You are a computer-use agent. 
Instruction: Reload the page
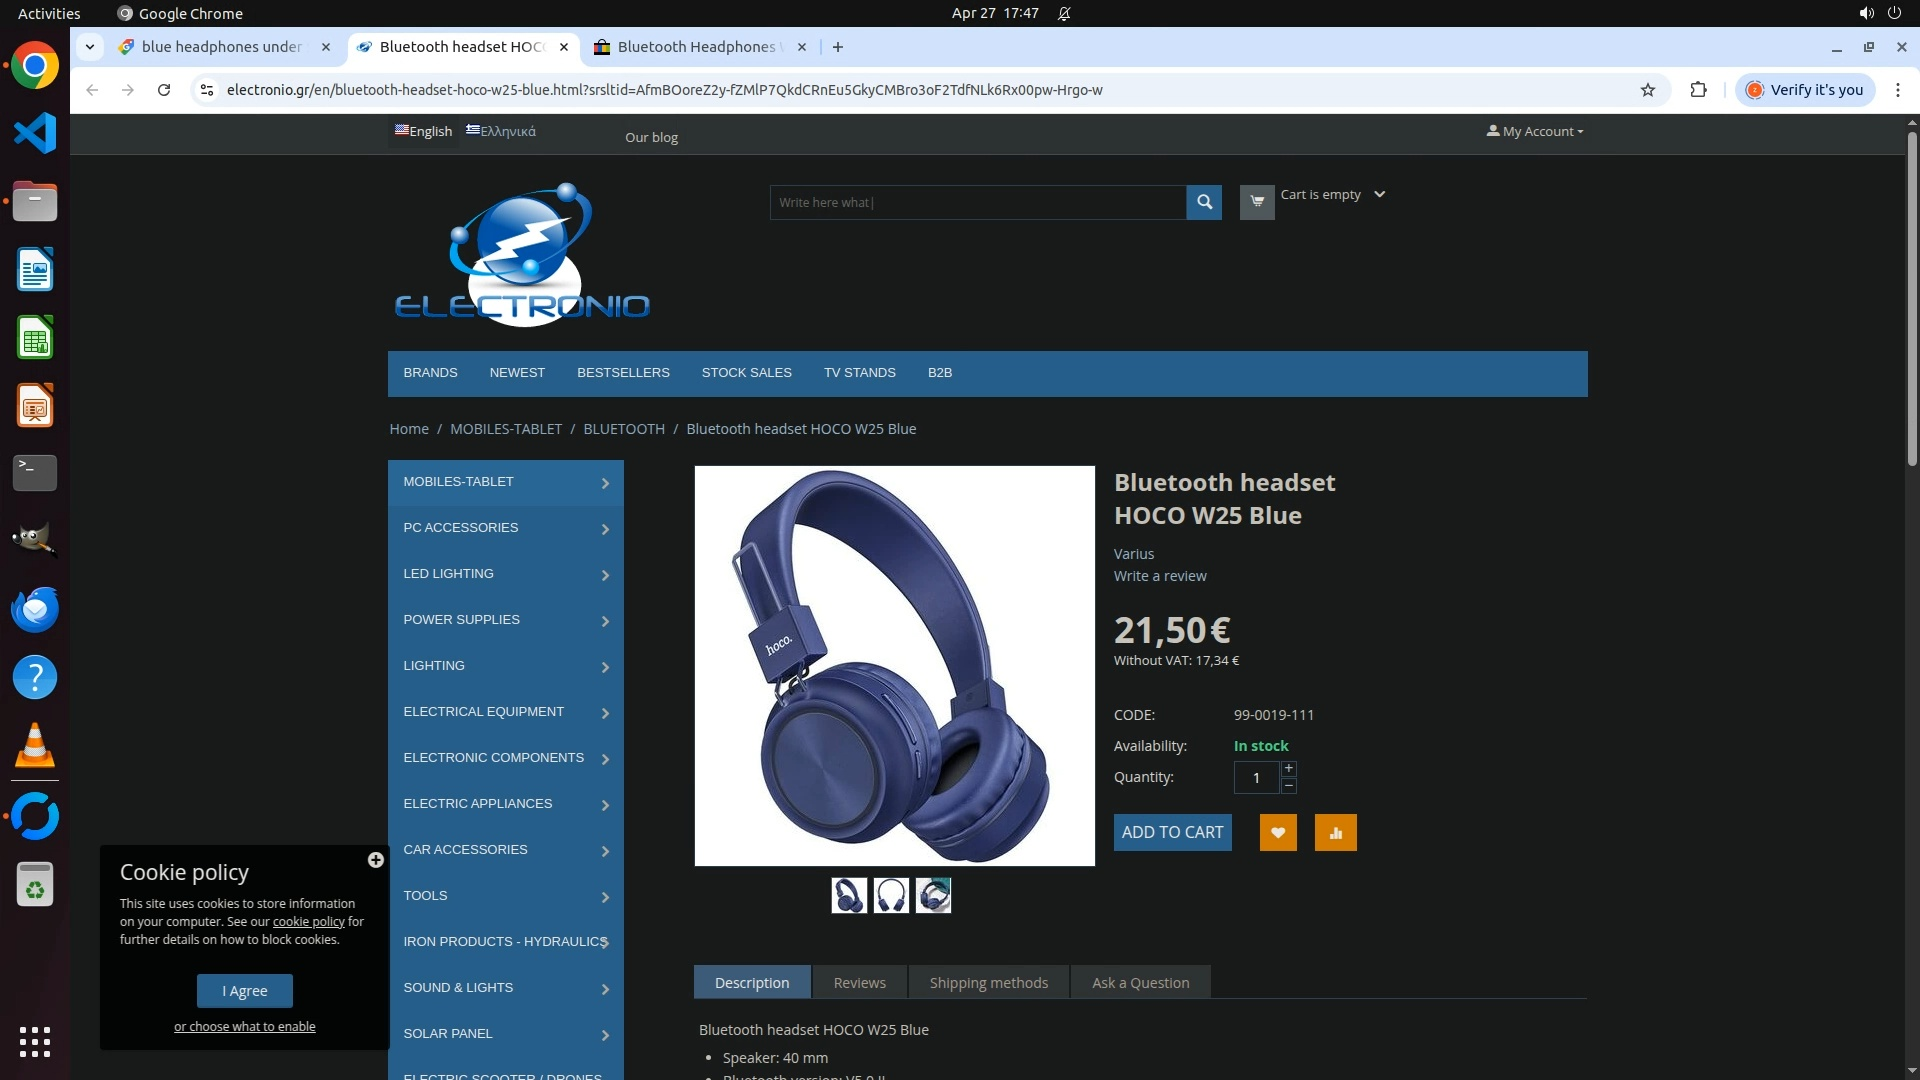pyautogui.click(x=164, y=90)
